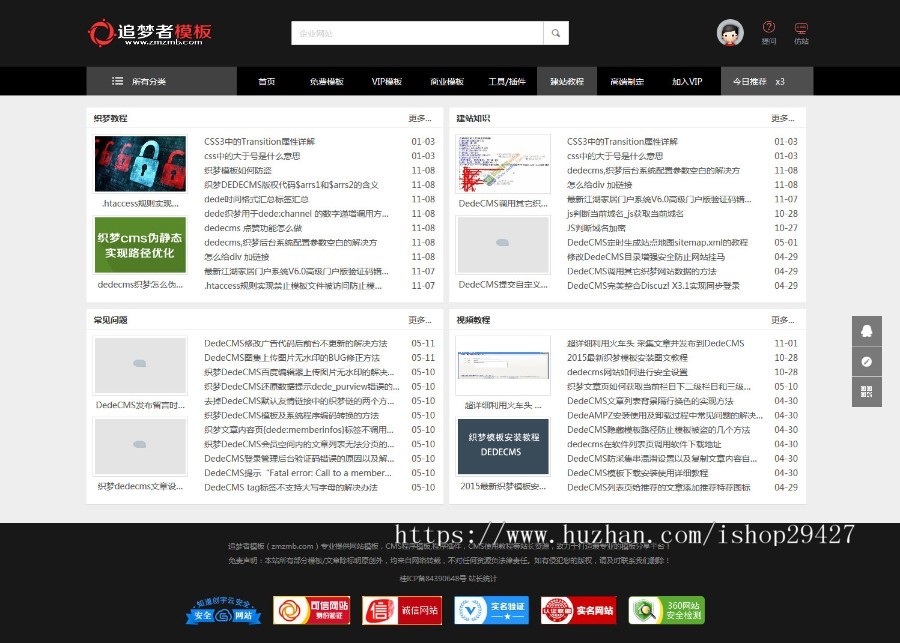Open DedeCMS提示 Fatal error article
The image size is (900, 643).
point(298,473)
